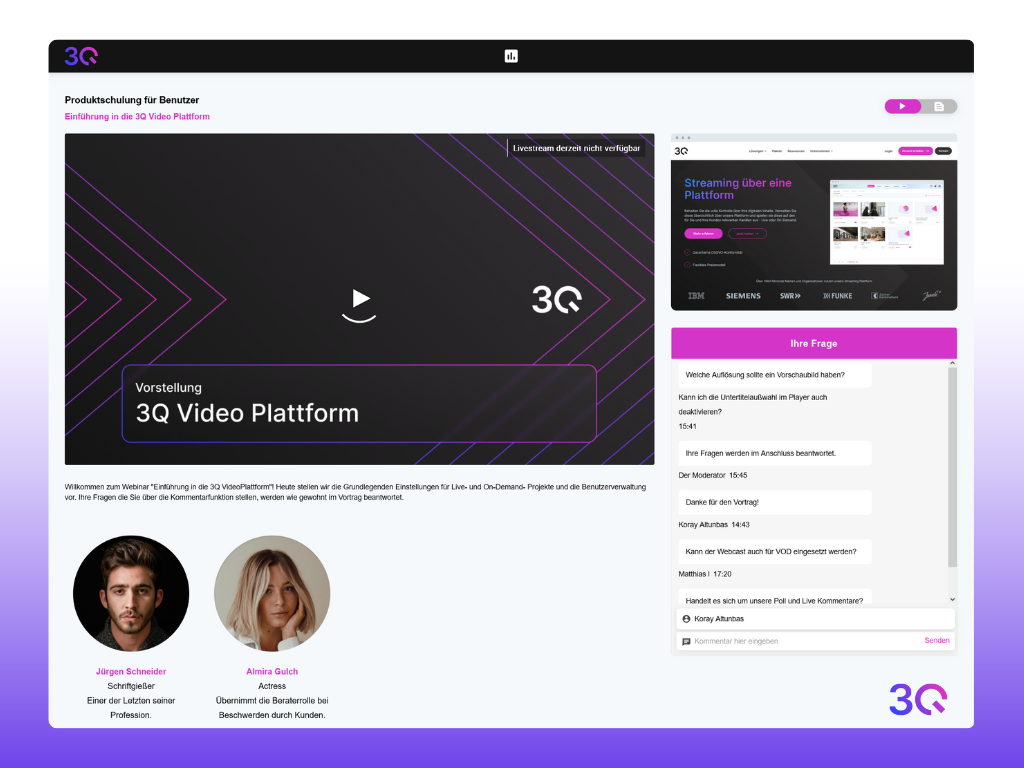Open Jürgen Schneider's profile photo
This screenshot has width=1024, height=768.
(x=131, y=594)
